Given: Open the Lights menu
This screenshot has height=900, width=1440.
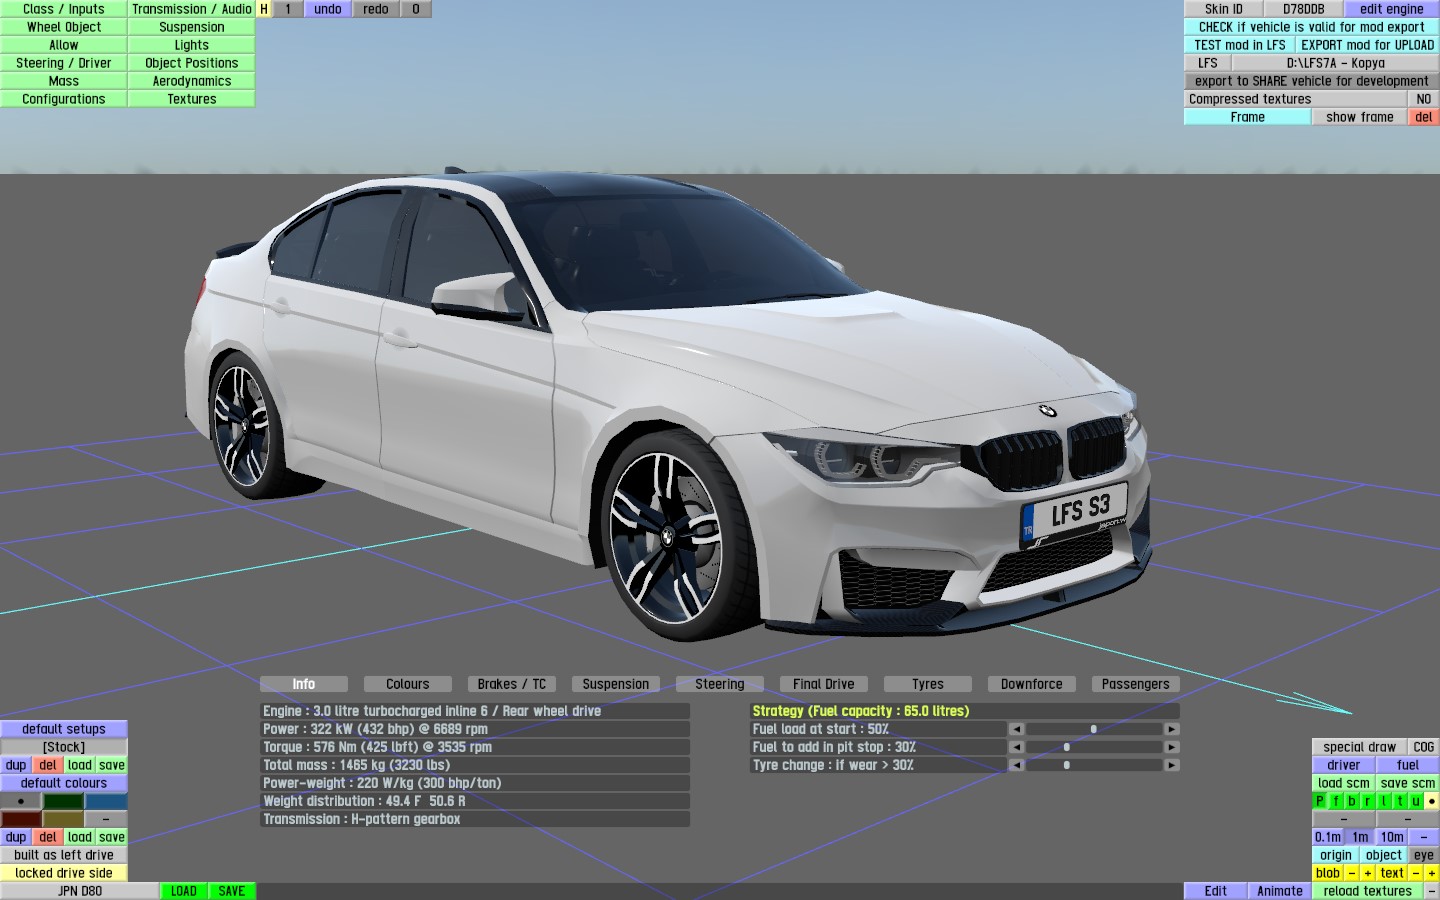Looking at the screenshot, I should click(192, 45).
